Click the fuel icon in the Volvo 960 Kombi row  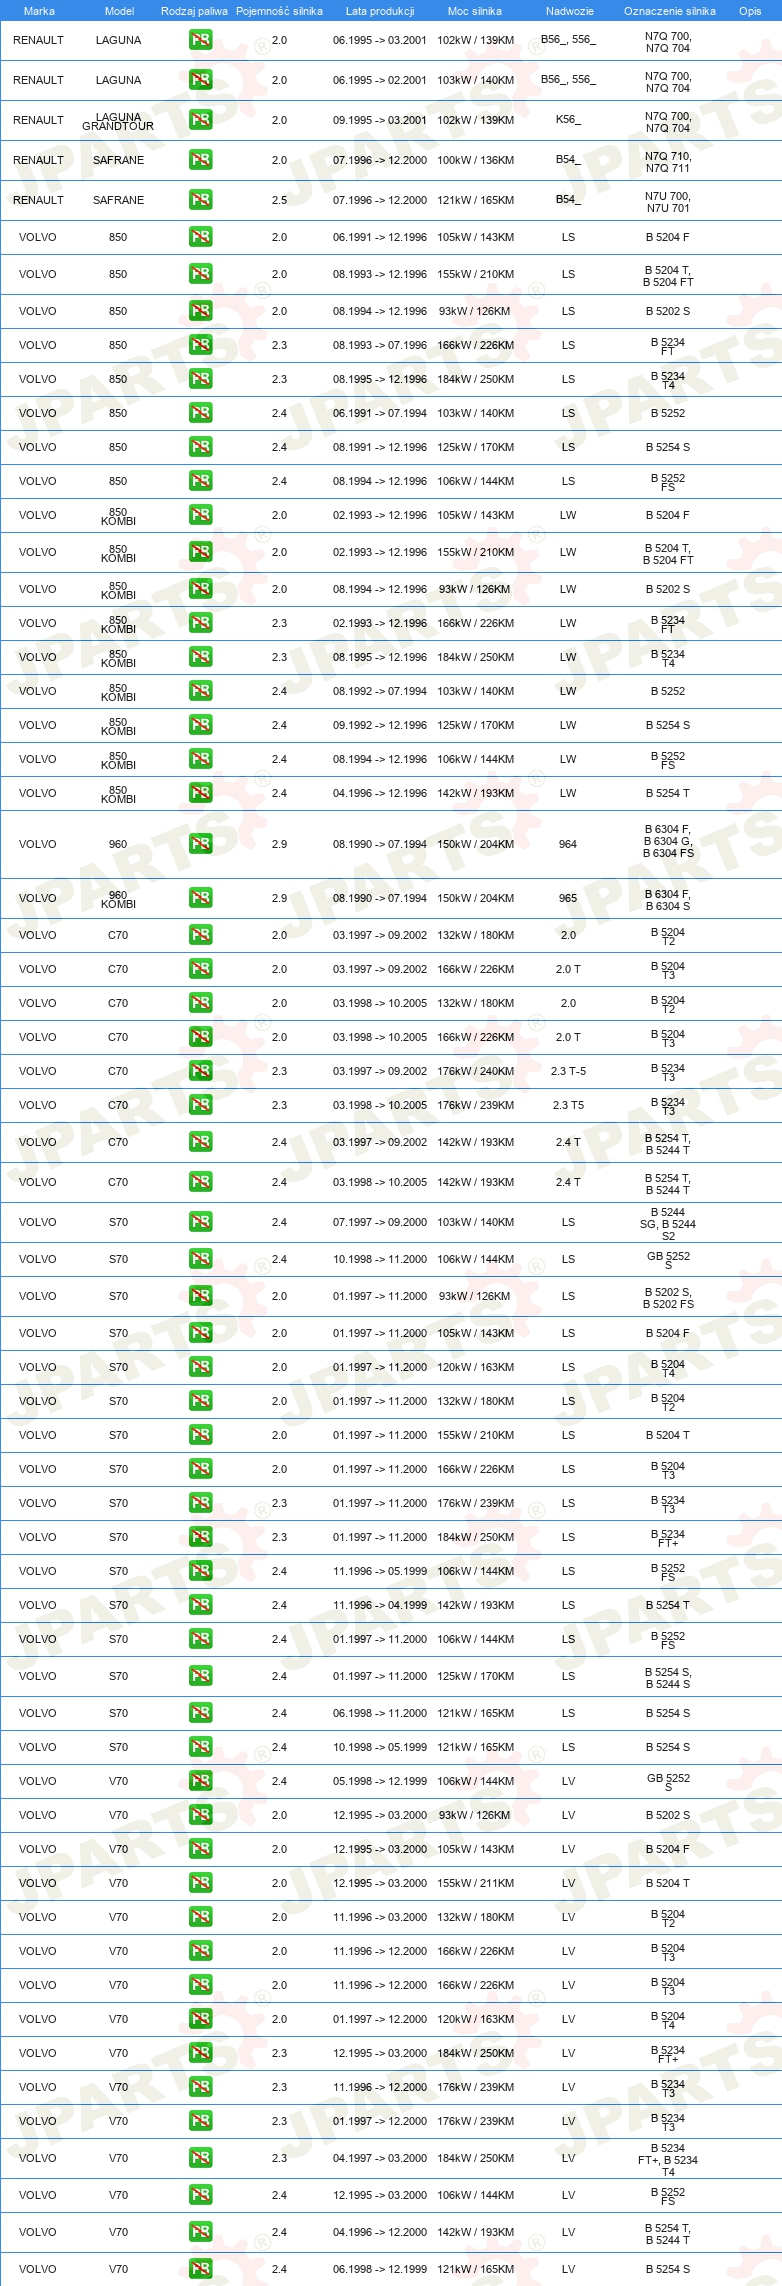click(200, 898)
